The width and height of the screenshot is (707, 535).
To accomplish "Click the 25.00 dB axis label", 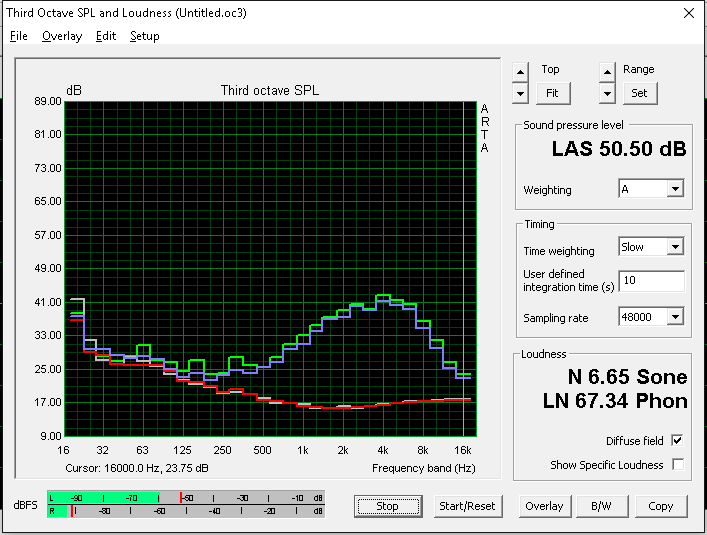I will pyautogui.click(x=48, y=369).
